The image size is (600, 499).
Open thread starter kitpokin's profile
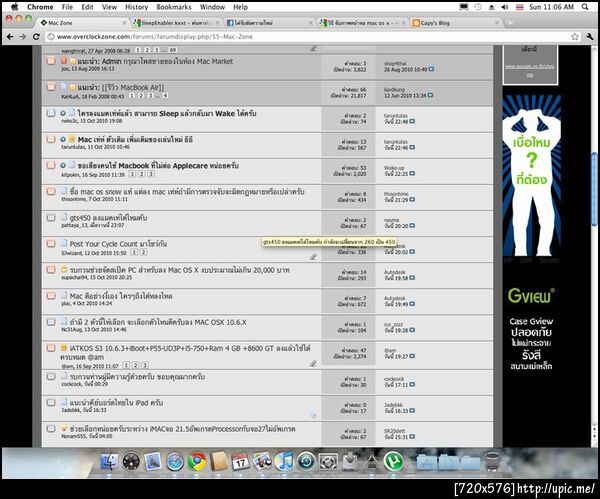(x=71, y=174)
